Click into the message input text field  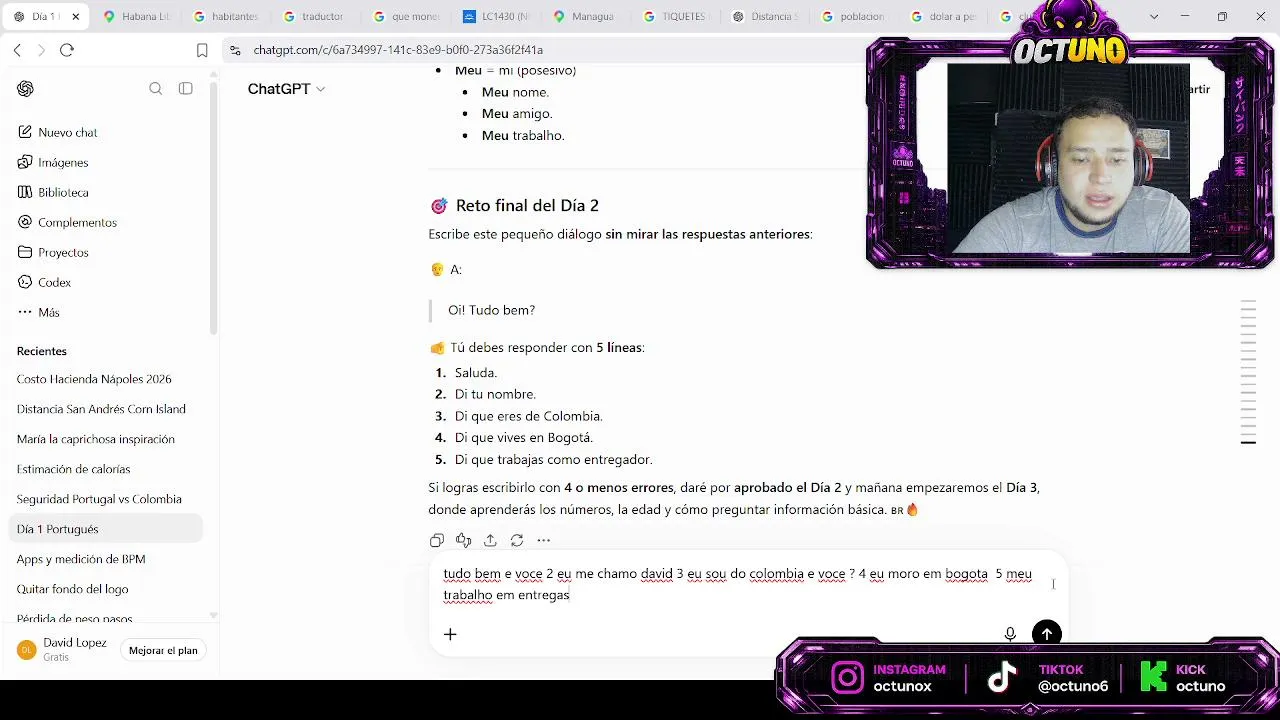738,584
